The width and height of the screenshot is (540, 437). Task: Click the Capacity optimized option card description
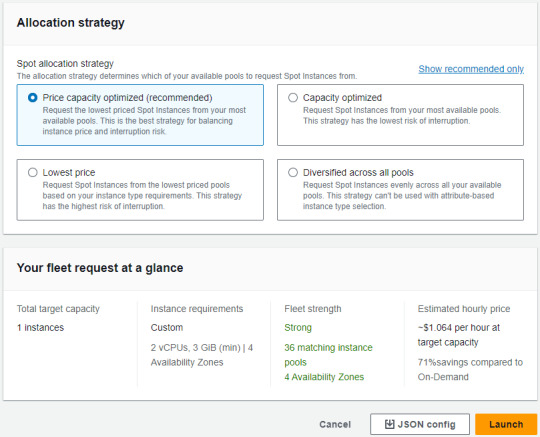(x=402, y=116)
